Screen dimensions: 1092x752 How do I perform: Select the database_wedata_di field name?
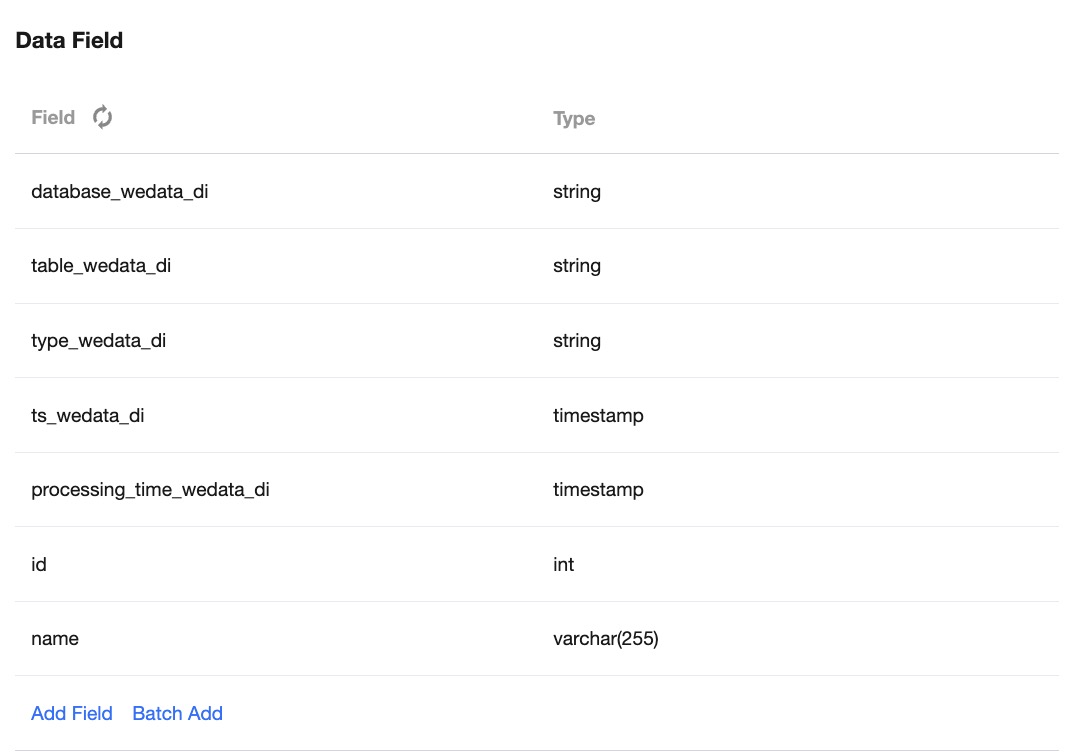point(120,191)
